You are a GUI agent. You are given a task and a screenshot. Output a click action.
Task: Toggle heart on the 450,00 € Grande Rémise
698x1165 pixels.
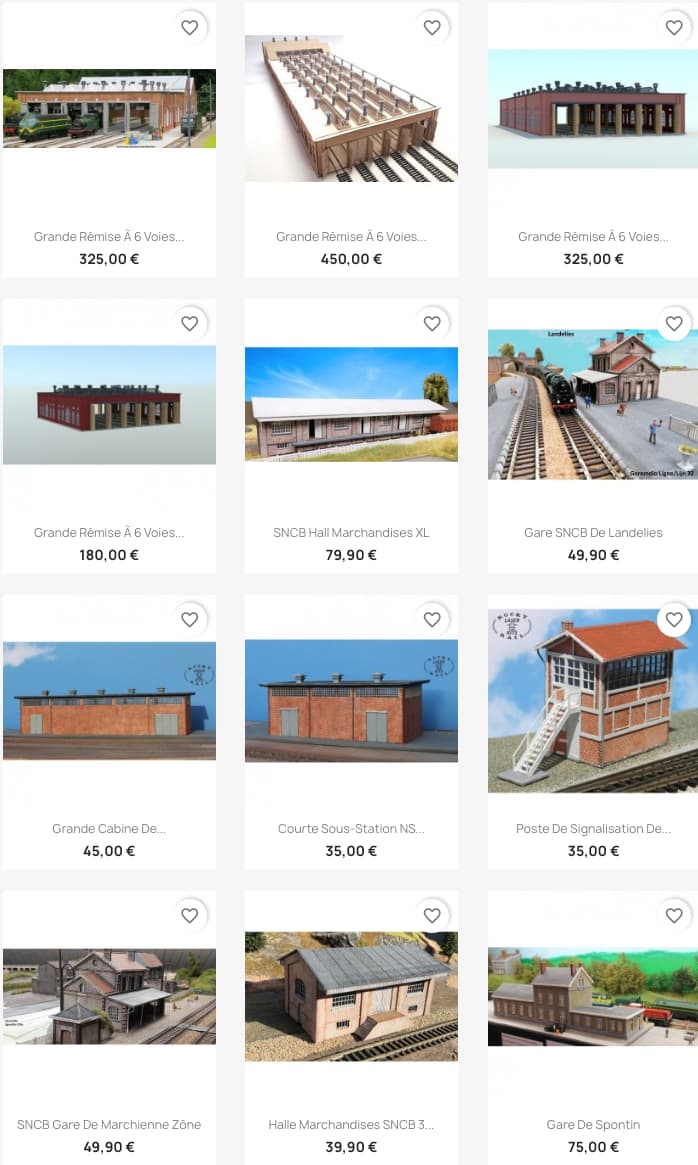[x=432, y=27]
